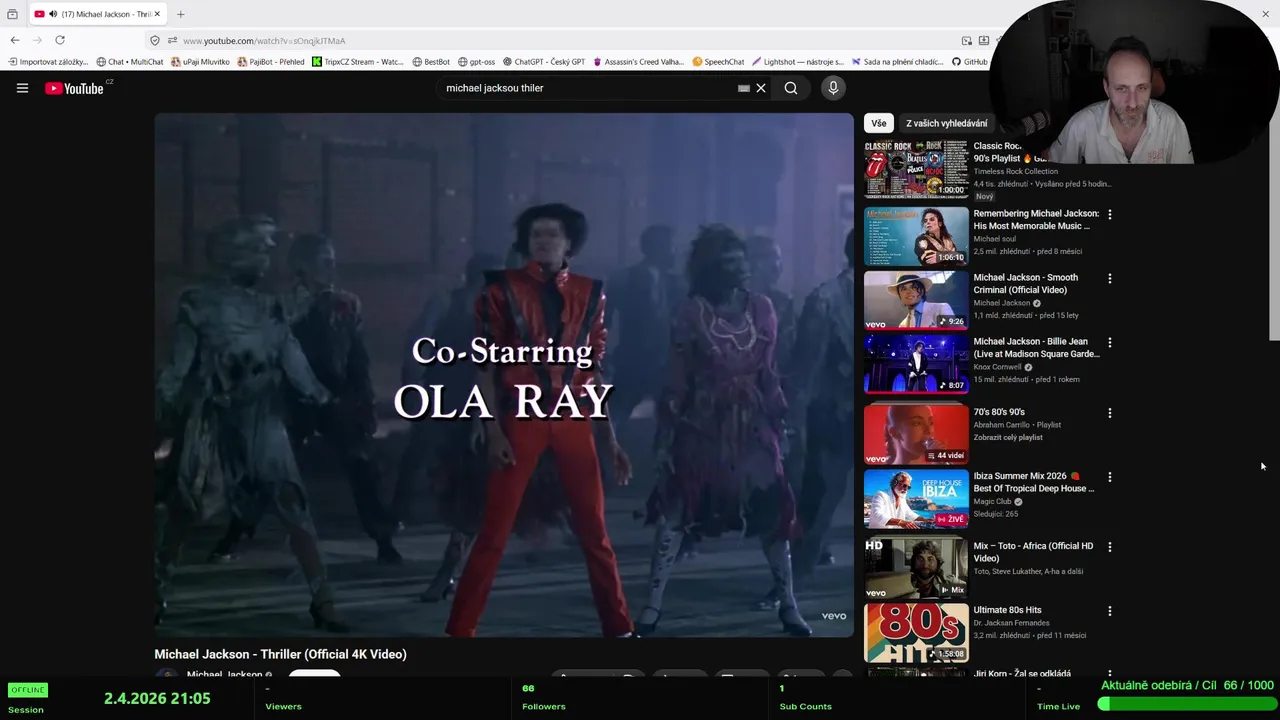Open the Ibiza Summer Mix live thumbnail

coord(916,499)
